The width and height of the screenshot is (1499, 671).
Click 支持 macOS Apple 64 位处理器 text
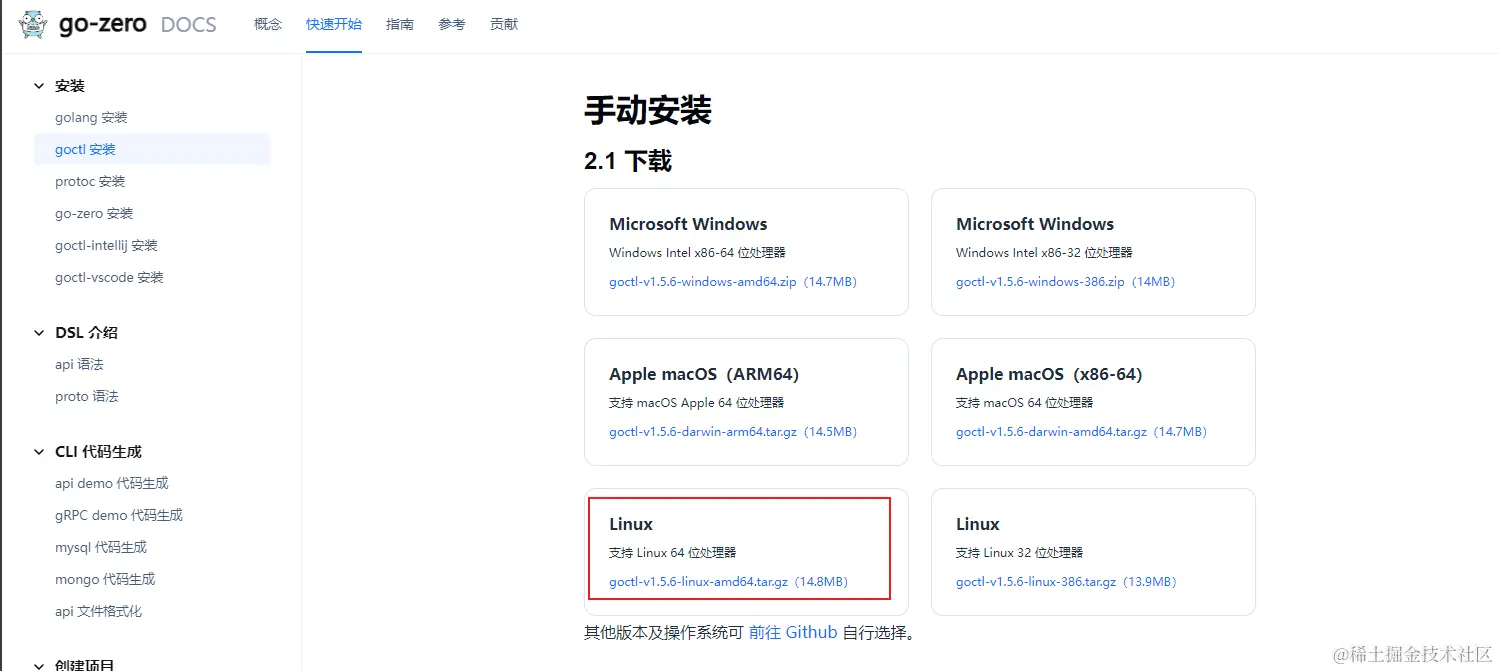point(696,403)
